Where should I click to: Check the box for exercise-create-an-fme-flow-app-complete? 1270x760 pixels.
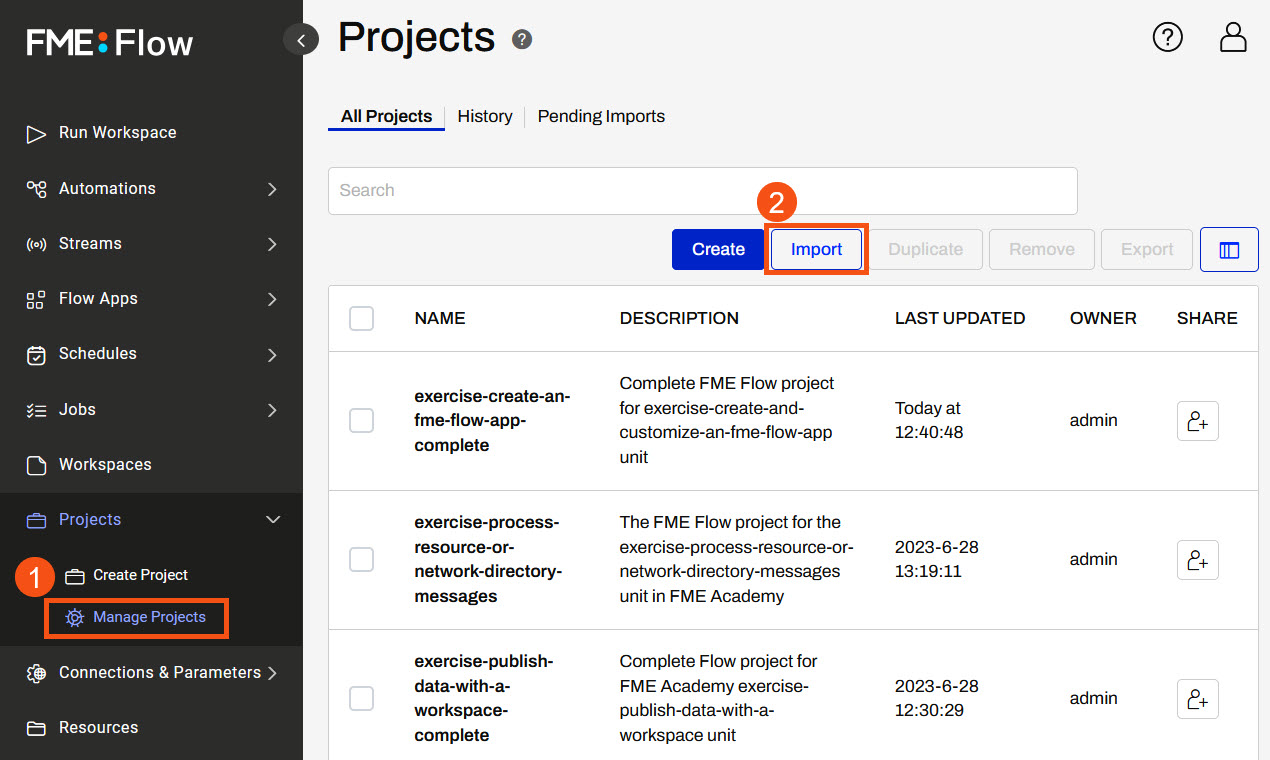(x=361, y=421)
